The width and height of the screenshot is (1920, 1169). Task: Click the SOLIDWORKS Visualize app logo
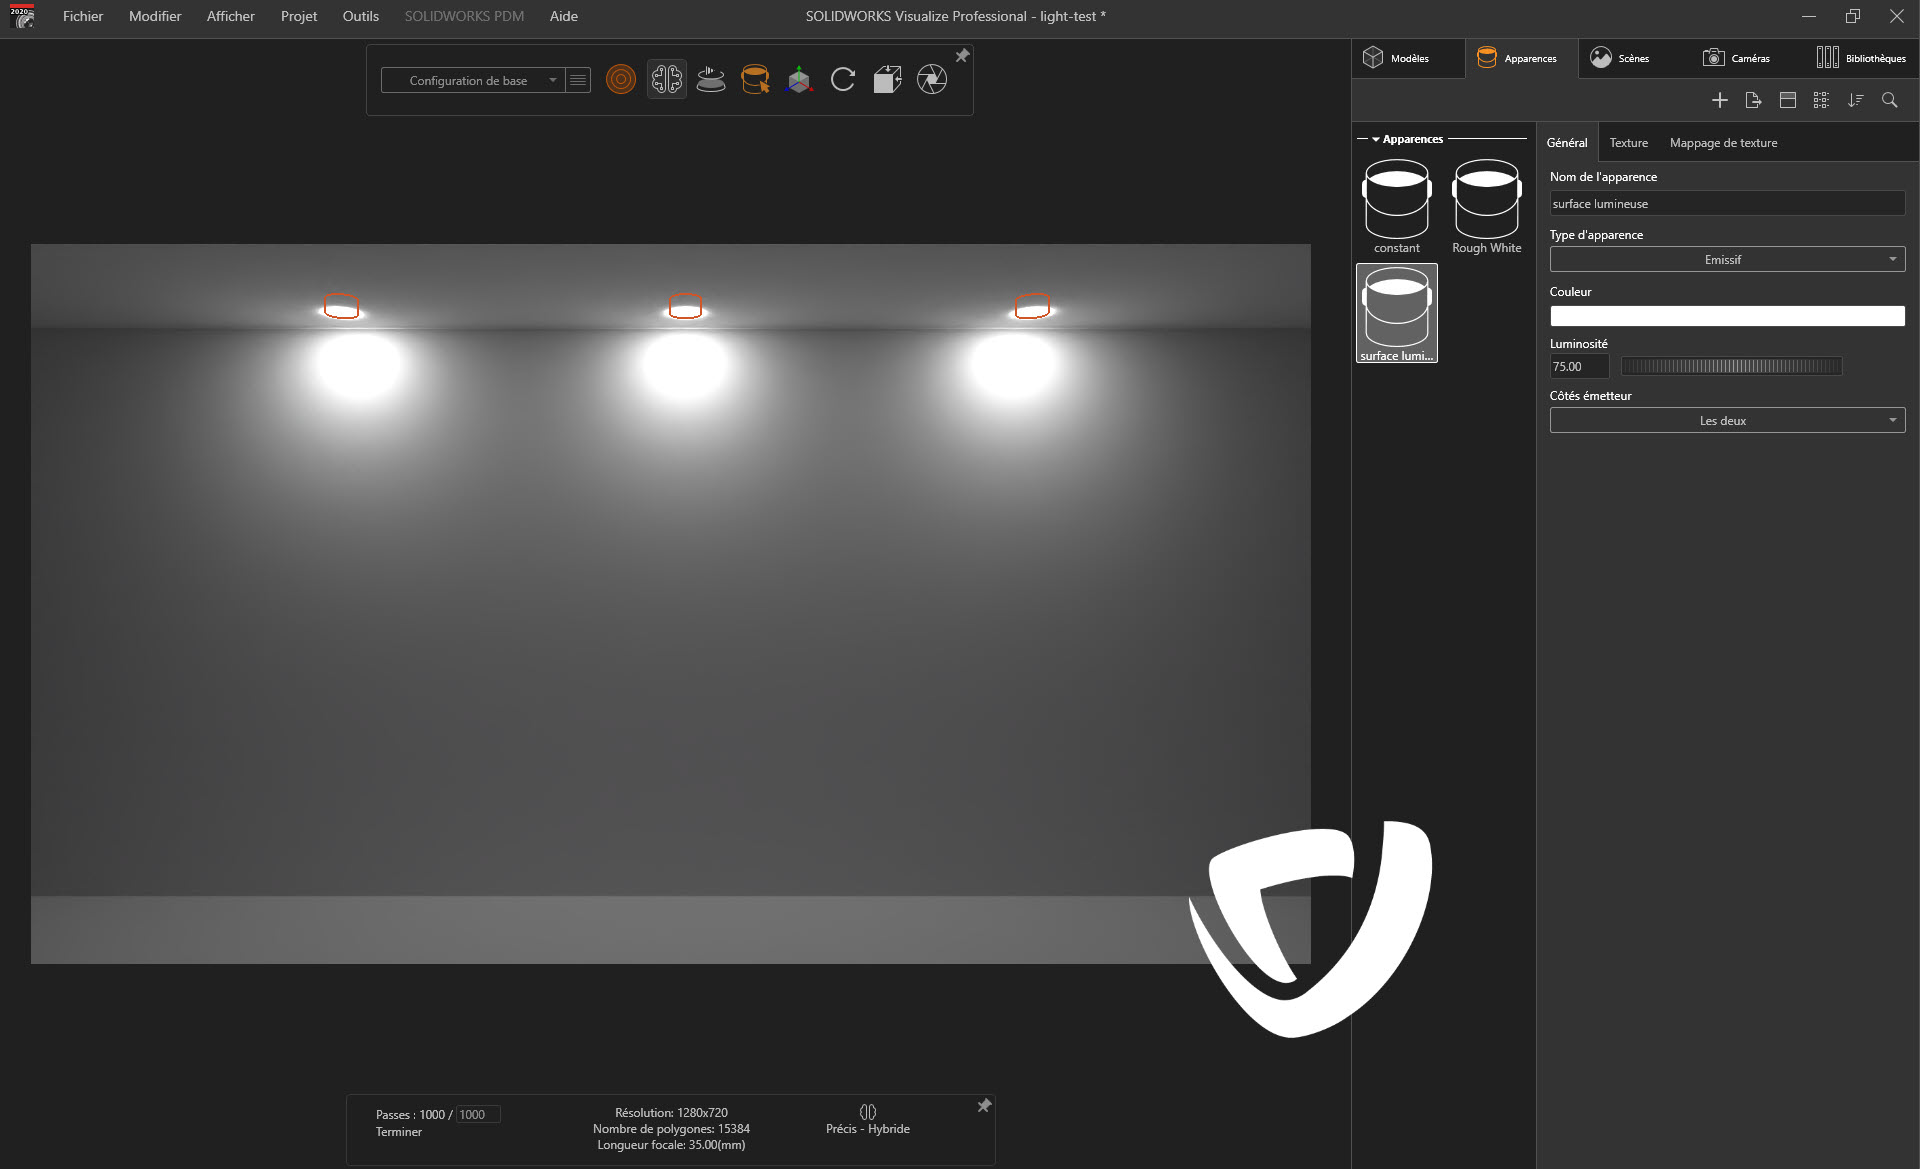point(22,16)
